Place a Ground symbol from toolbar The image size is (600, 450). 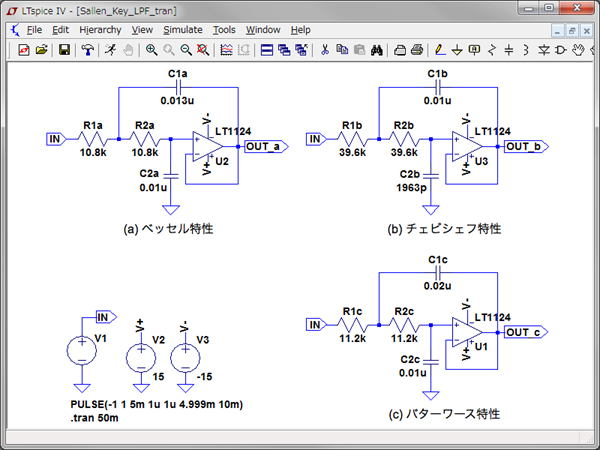click(x=459, y=50)
